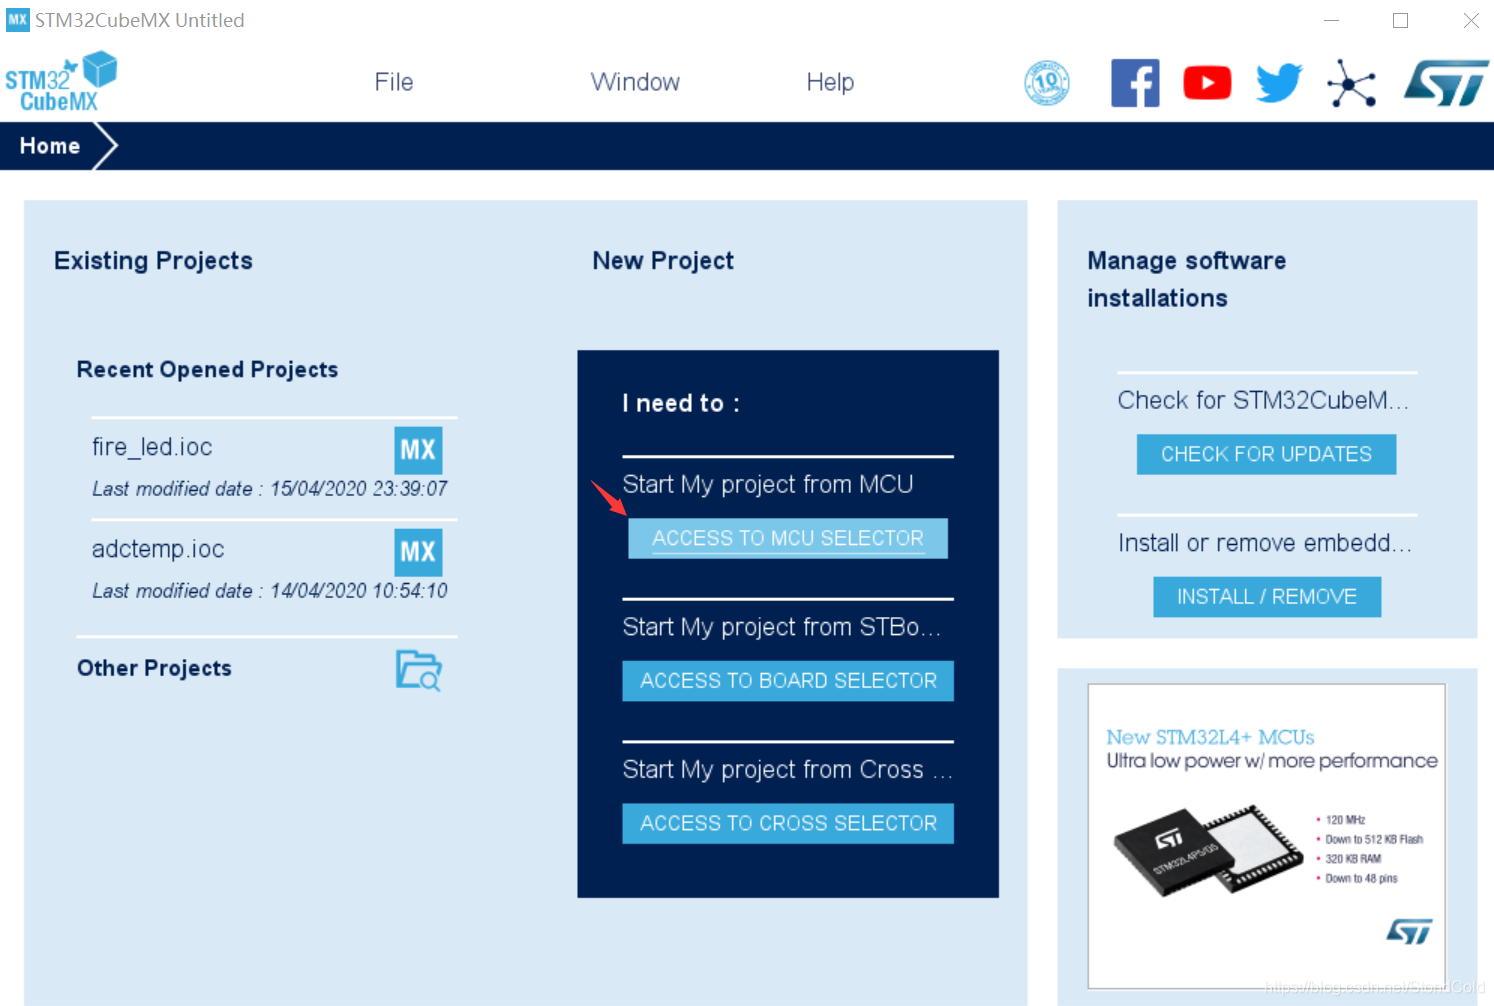Open recent project adctemp.ioc
This screenshot has width=1494, height=1006.
pyautogui.click(x=158, y=549)
